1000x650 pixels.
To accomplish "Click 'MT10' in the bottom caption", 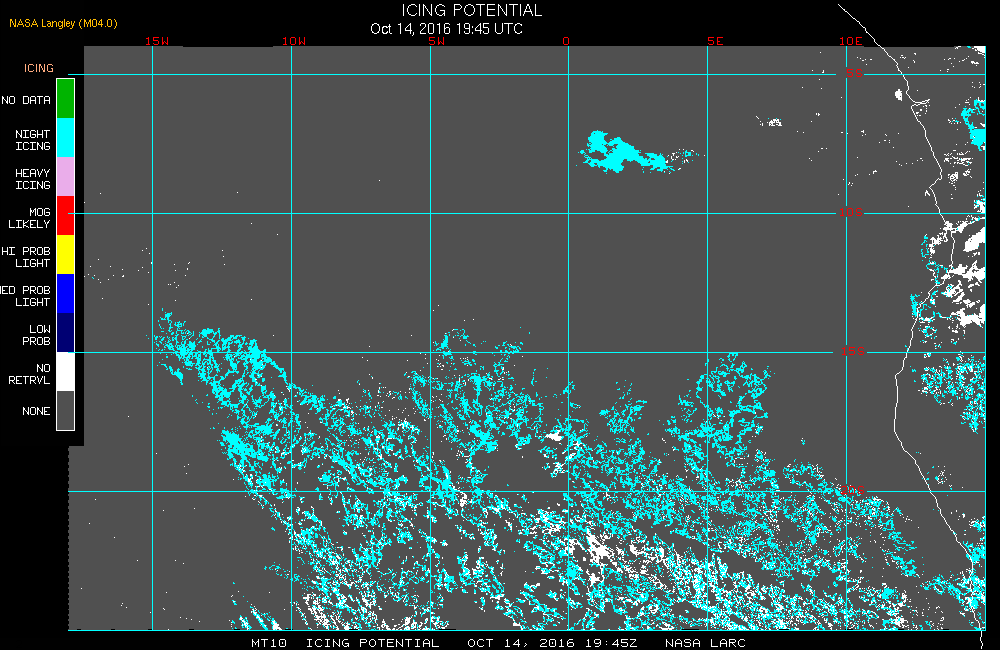I will (268, 643).
